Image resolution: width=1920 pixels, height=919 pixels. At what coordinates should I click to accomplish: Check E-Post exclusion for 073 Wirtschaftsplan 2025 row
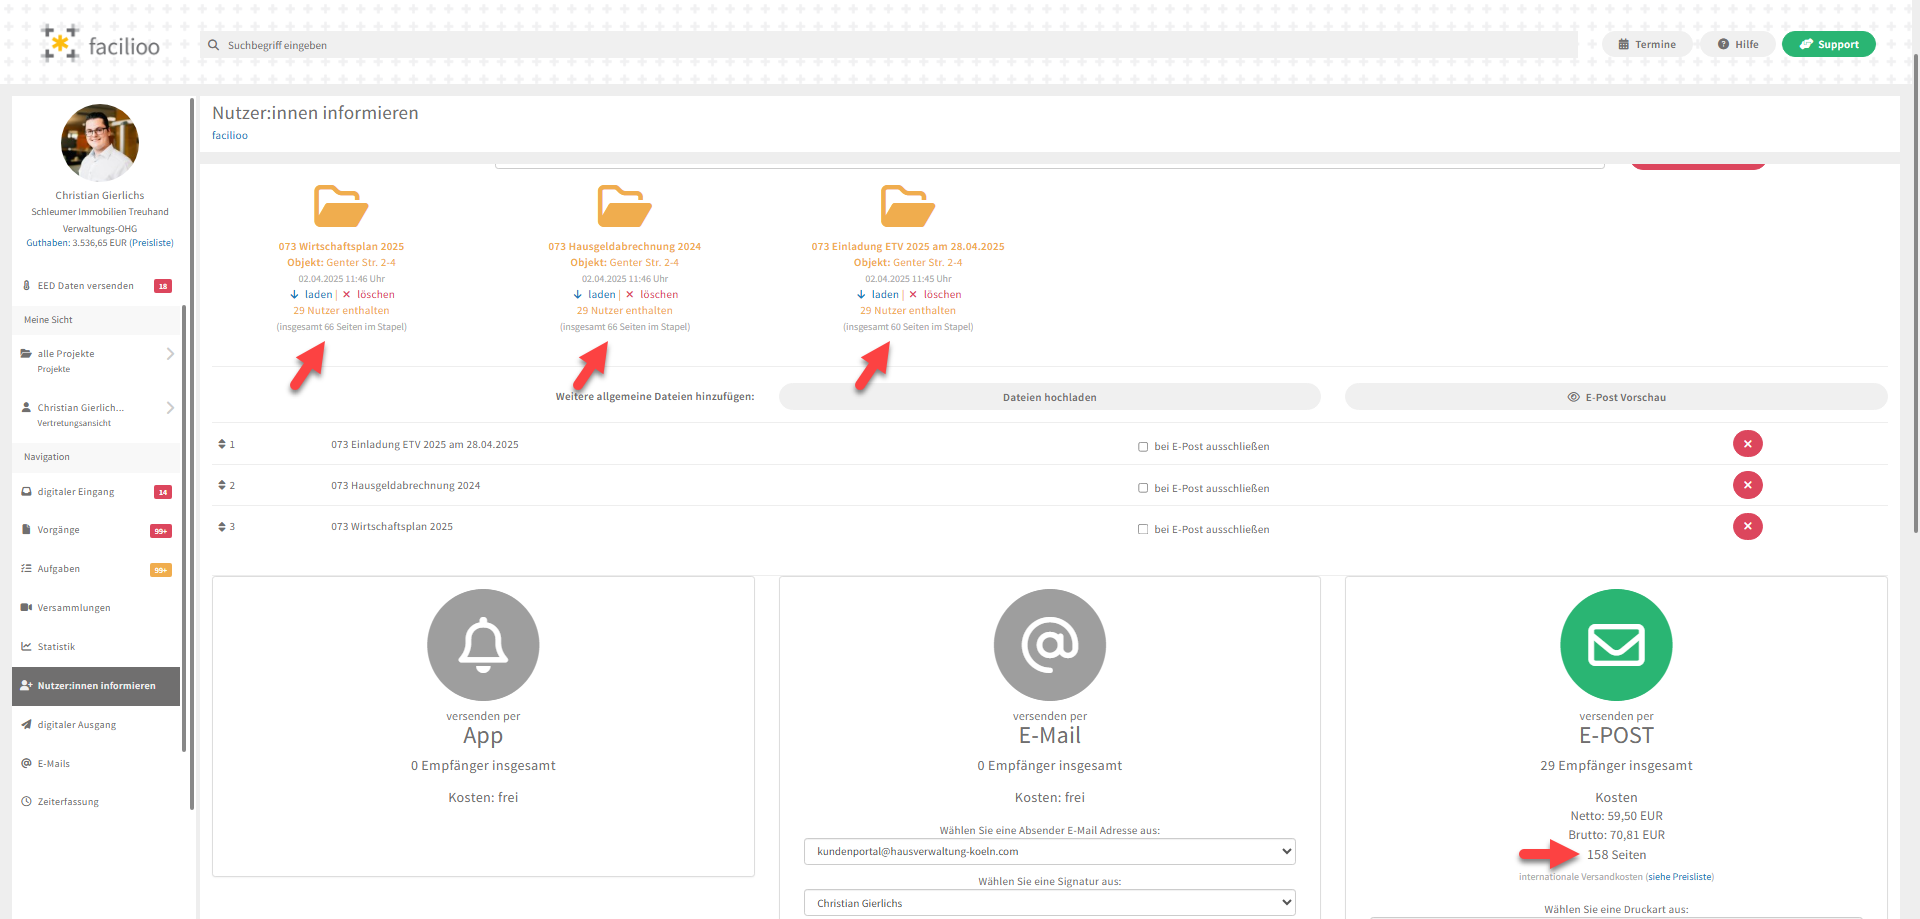1143,530
